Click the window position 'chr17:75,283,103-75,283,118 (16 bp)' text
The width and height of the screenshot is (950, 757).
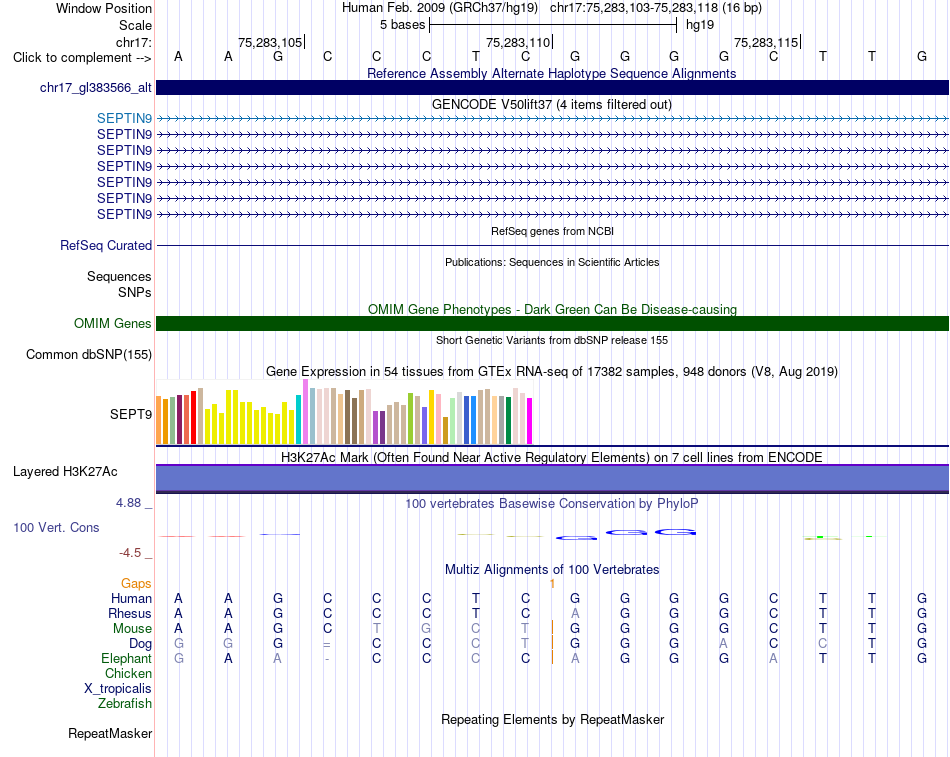pos(656,8)
